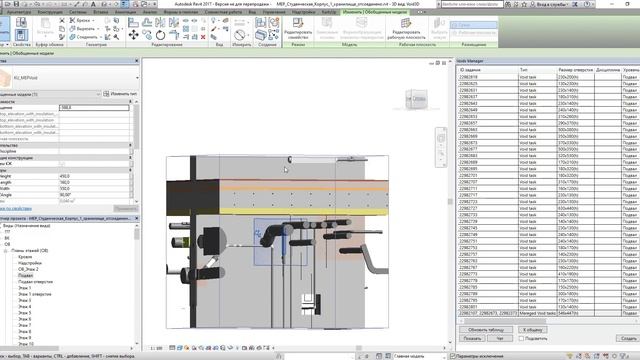Activate the Offset tool in the ribbon

click(x=147, y=22)
